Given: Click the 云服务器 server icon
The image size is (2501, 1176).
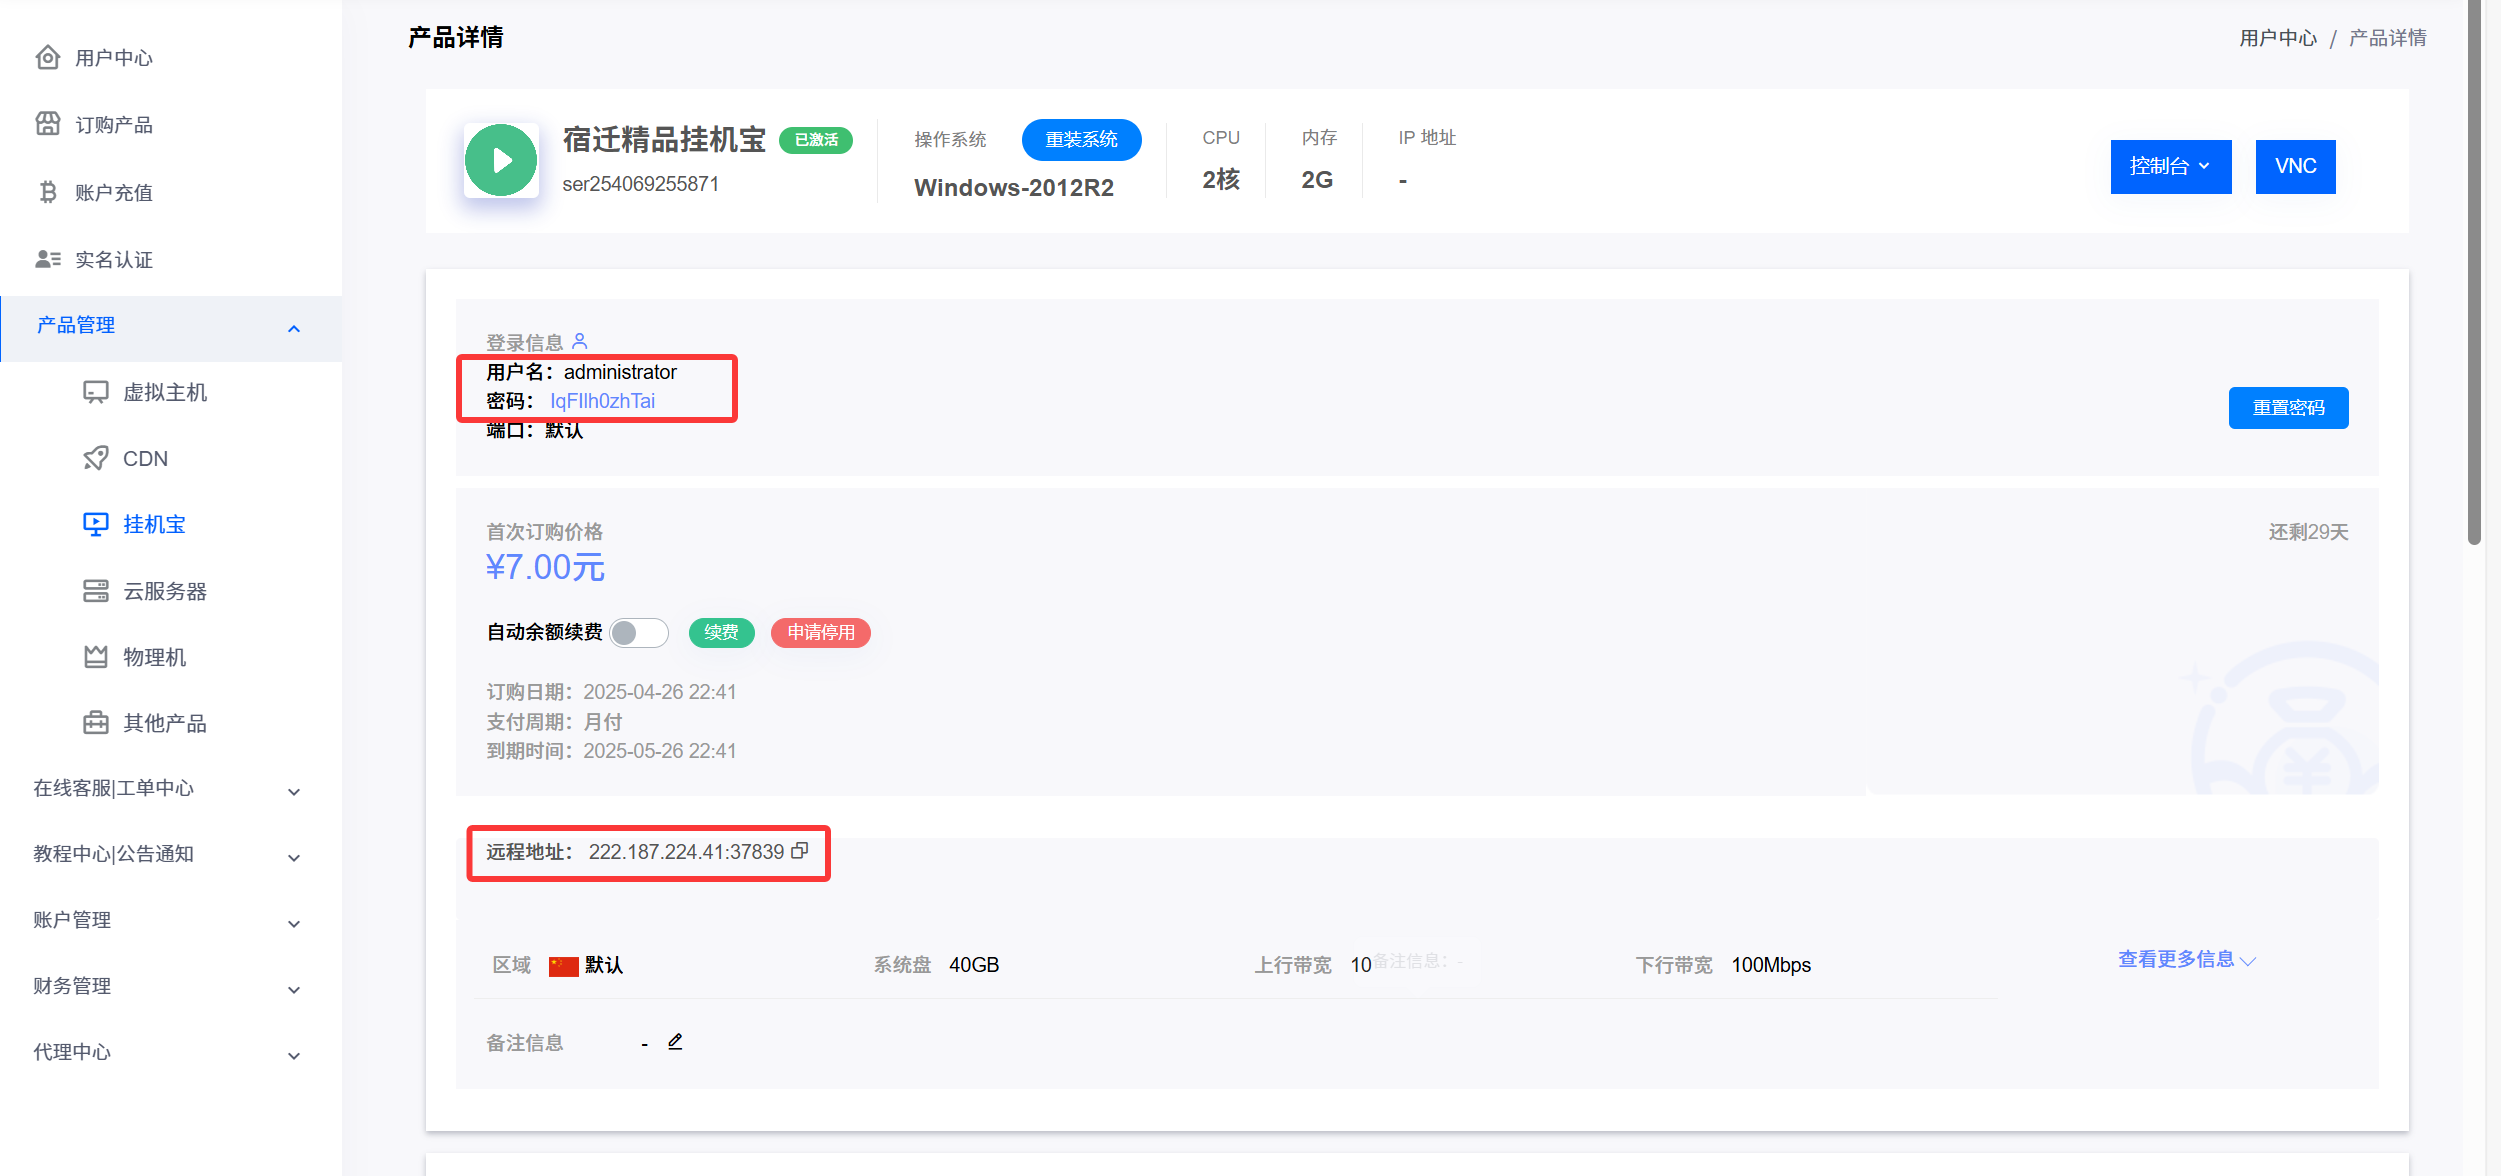Looking at the screenshot, I should [x=96, y=591].
